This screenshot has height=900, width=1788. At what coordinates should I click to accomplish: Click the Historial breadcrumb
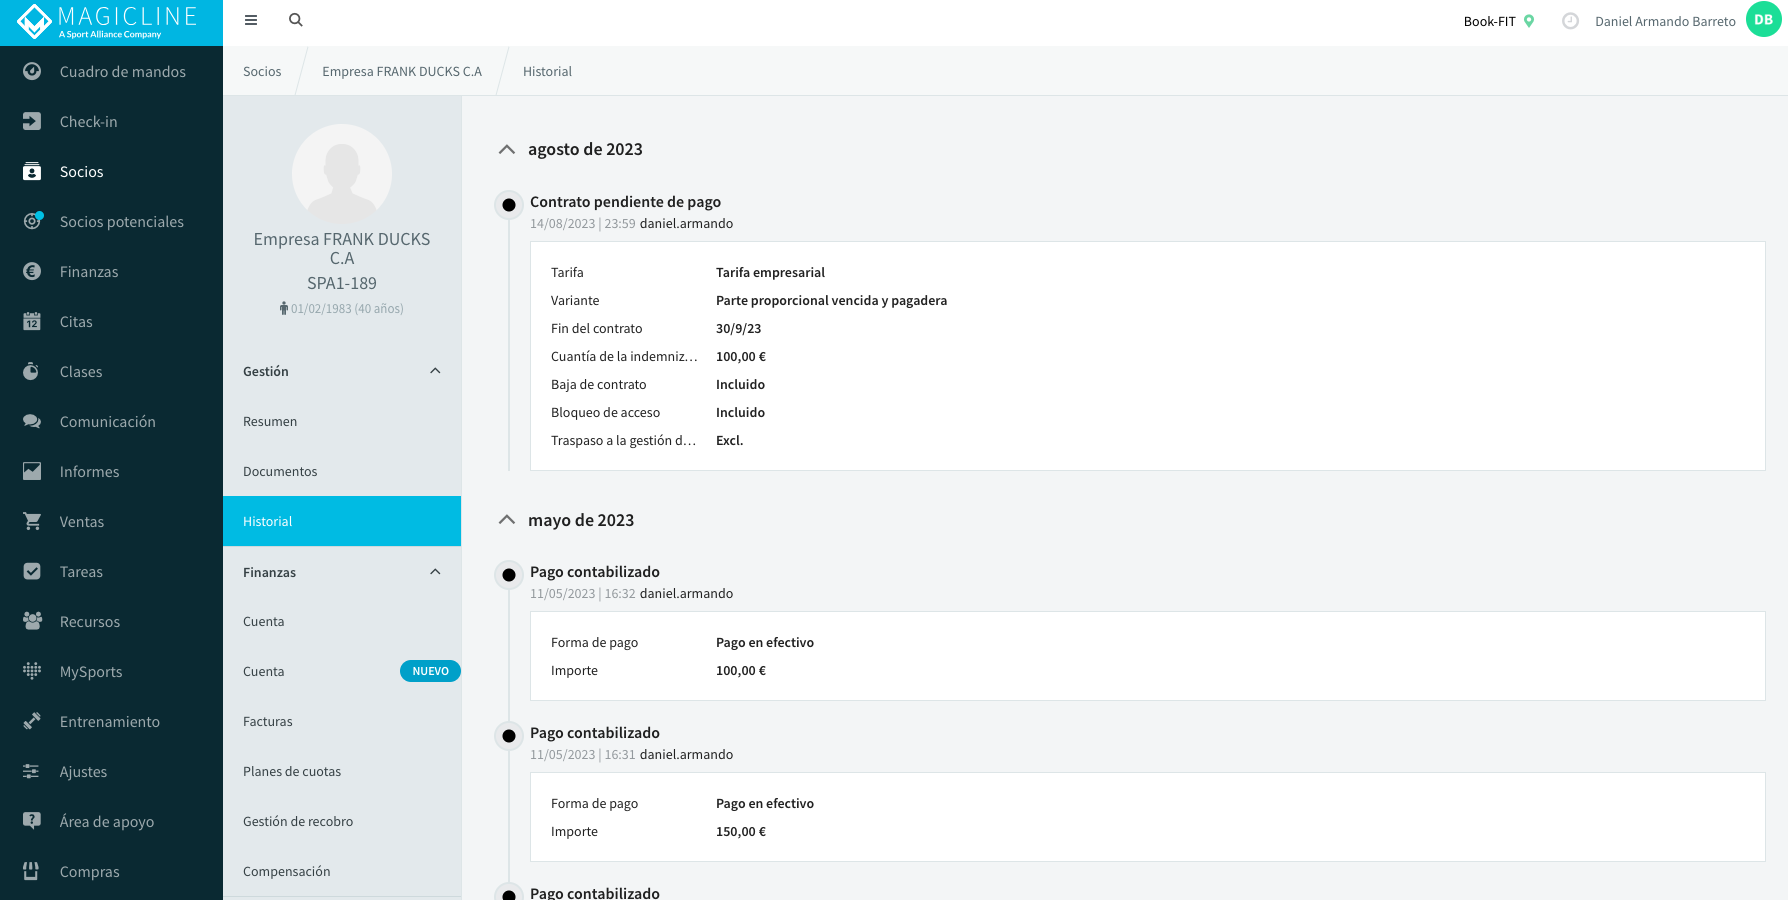[x=547, y=71]
